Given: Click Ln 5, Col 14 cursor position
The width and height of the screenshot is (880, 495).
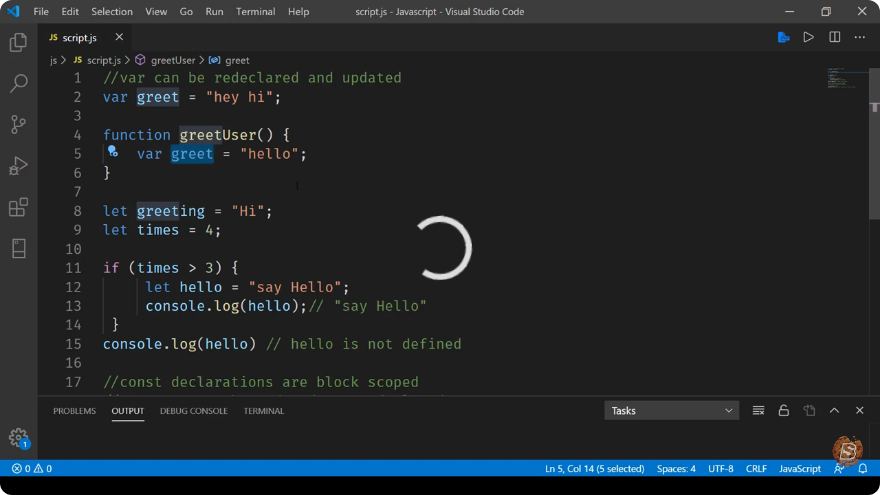Looking at the screenshot, I should click(594, 469).
